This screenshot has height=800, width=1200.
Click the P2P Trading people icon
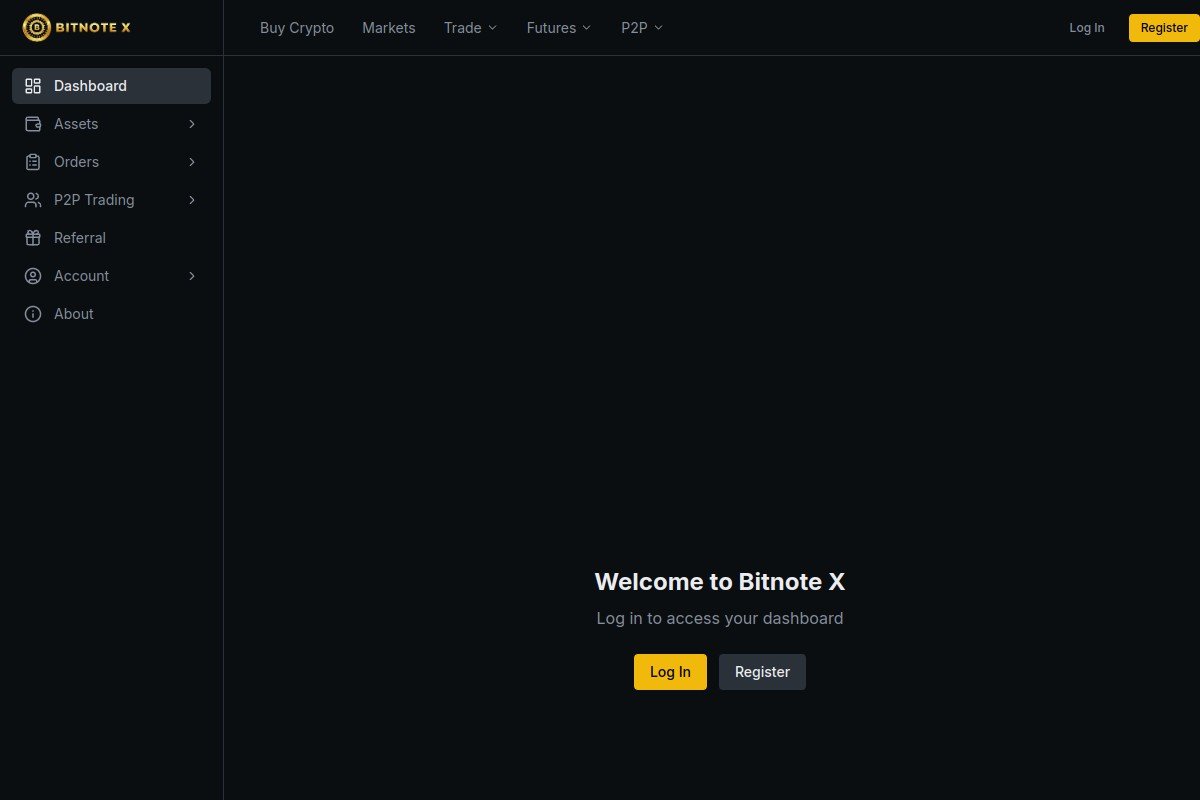coord(33,200)
